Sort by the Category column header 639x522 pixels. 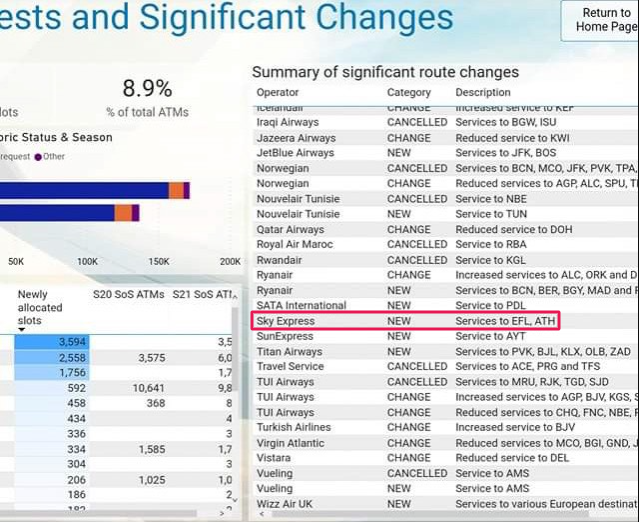pyautogui.click(x=409, y=93)
